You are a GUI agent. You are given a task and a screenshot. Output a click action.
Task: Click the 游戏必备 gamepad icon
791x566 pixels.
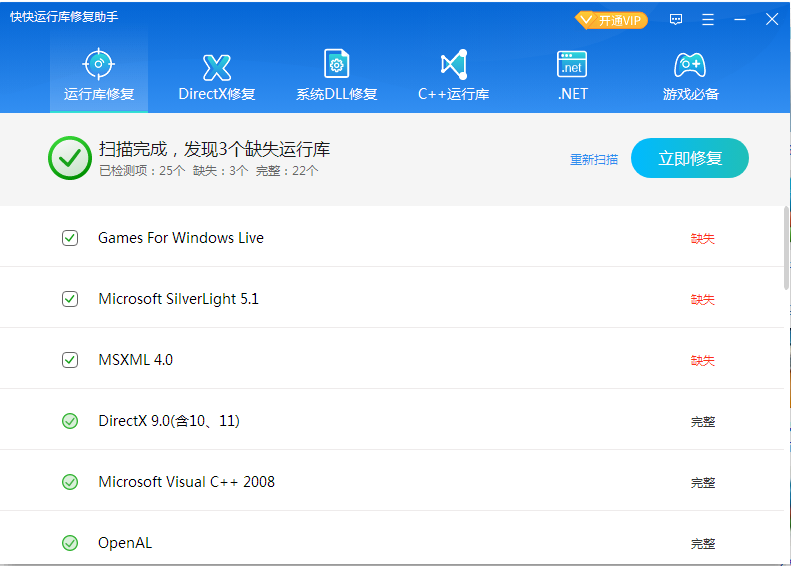coord(690,65)
